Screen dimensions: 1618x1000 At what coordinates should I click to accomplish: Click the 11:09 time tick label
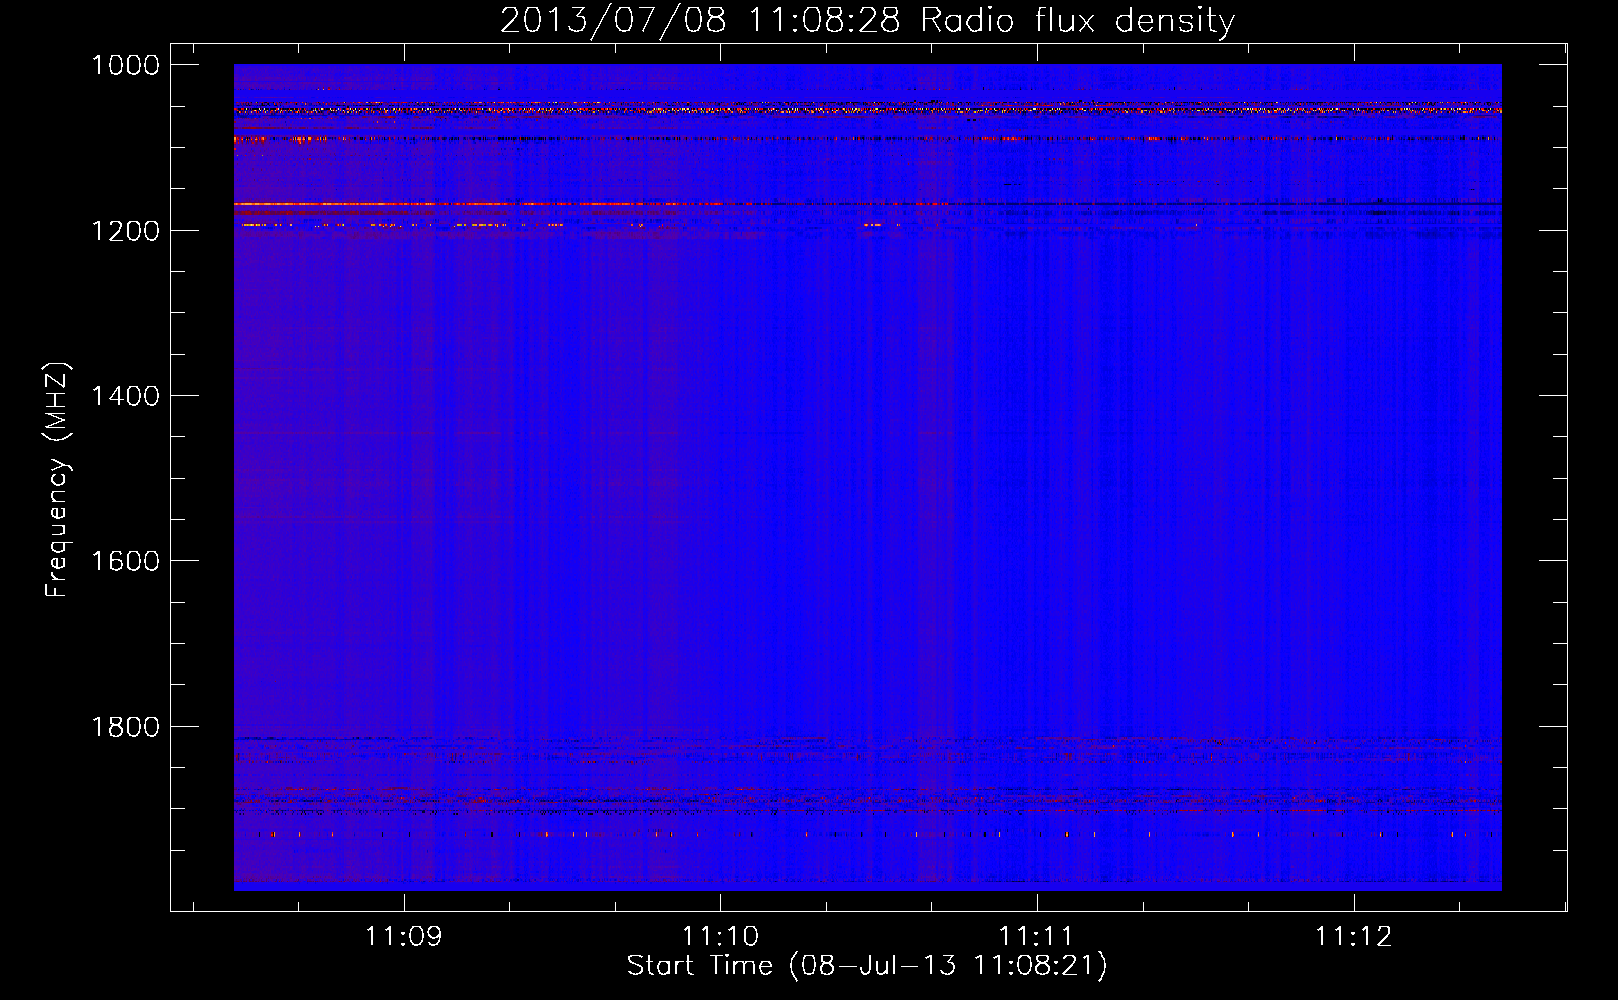click(x=404, y=937)
